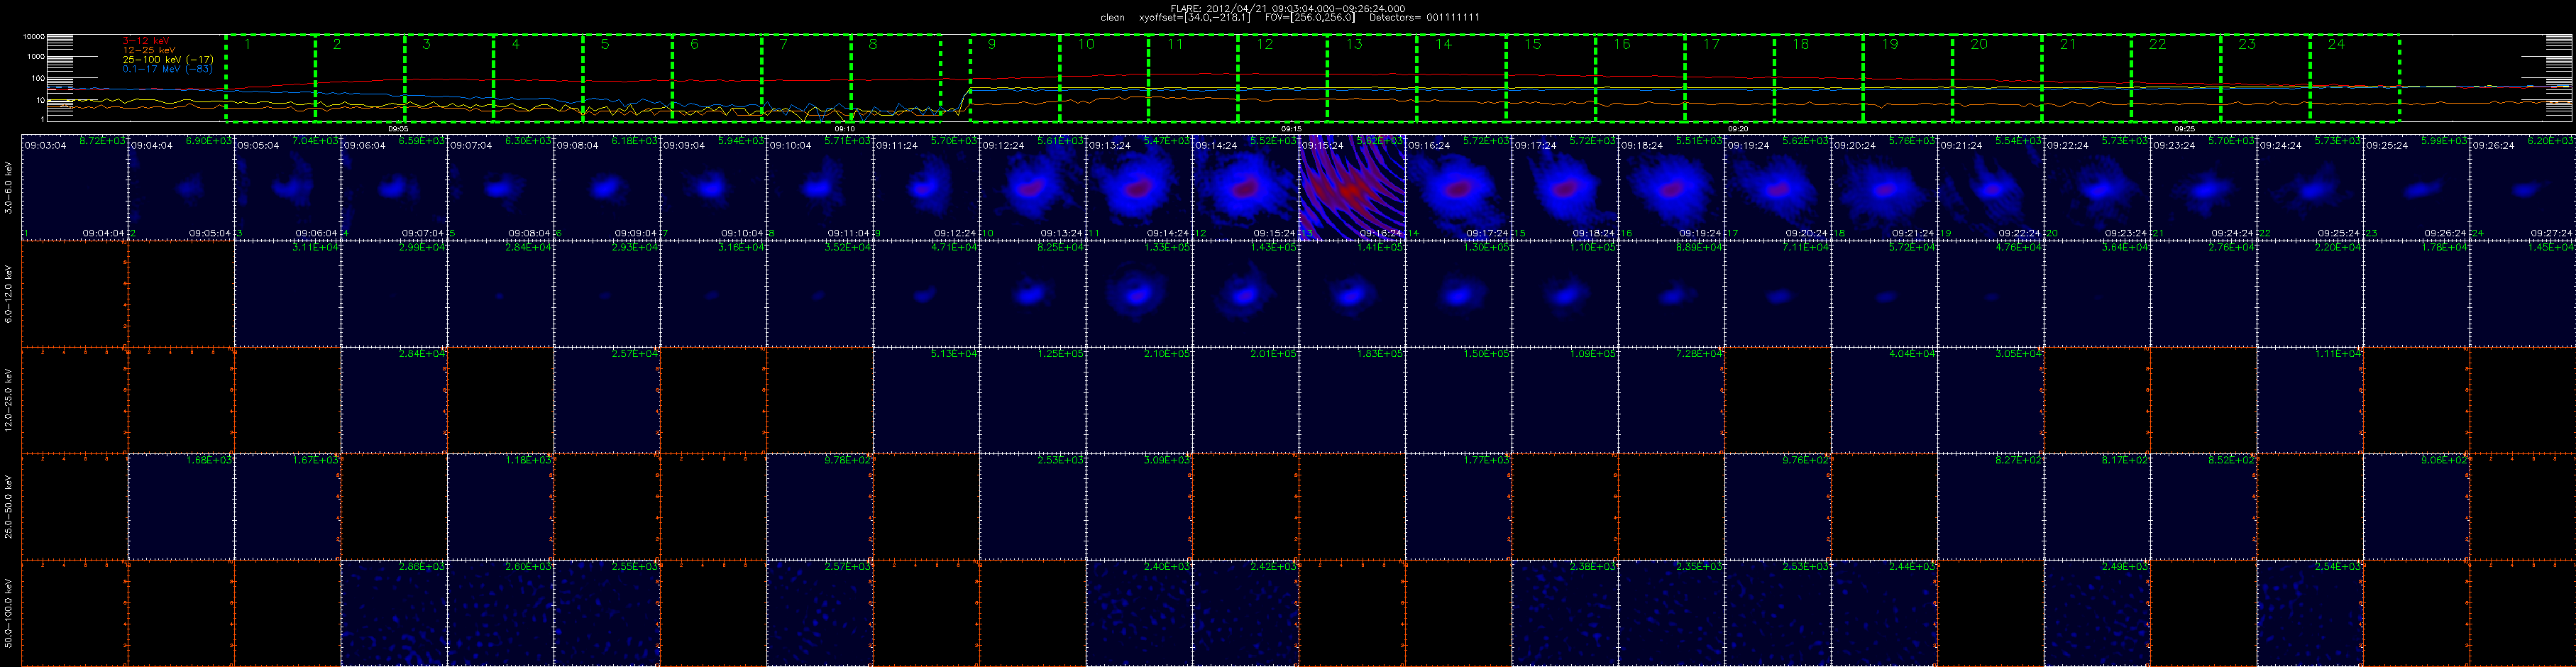
Task: Open the 3.0-6.0 keV image starting 09:18:24
Action: click(x=1672, y=188)
